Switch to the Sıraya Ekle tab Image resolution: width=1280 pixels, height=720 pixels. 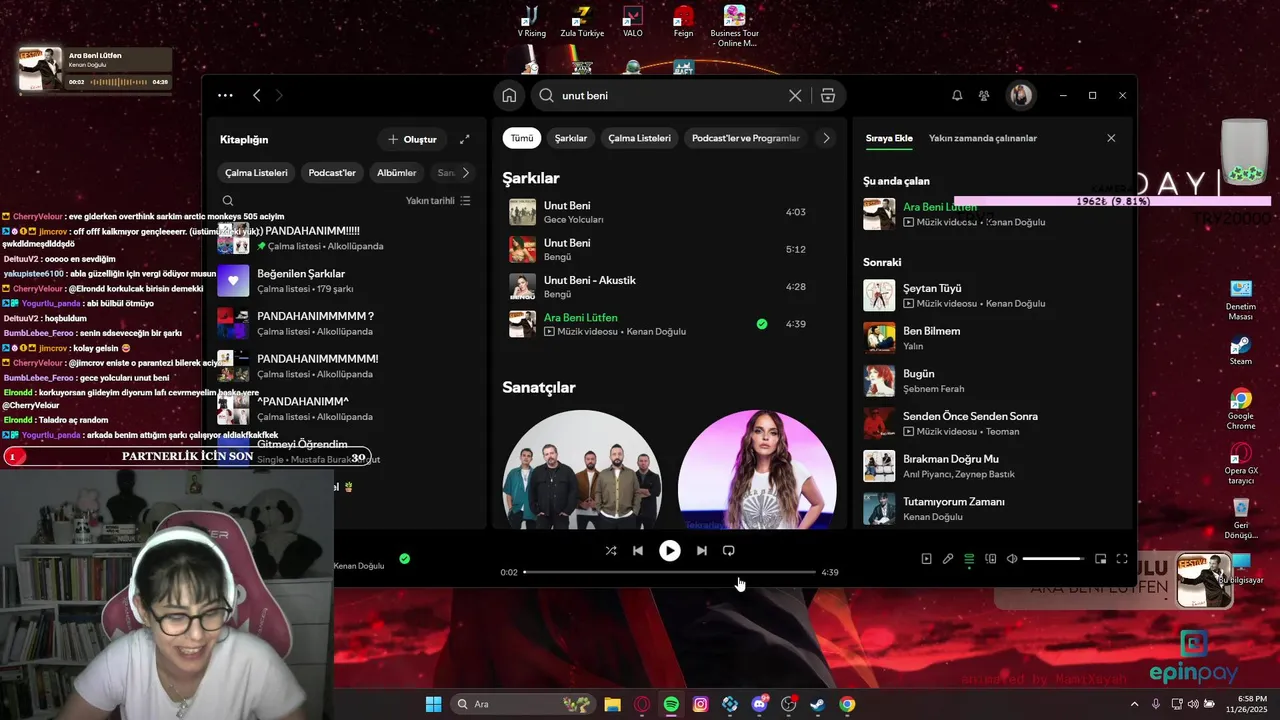(x=889, y=139)
